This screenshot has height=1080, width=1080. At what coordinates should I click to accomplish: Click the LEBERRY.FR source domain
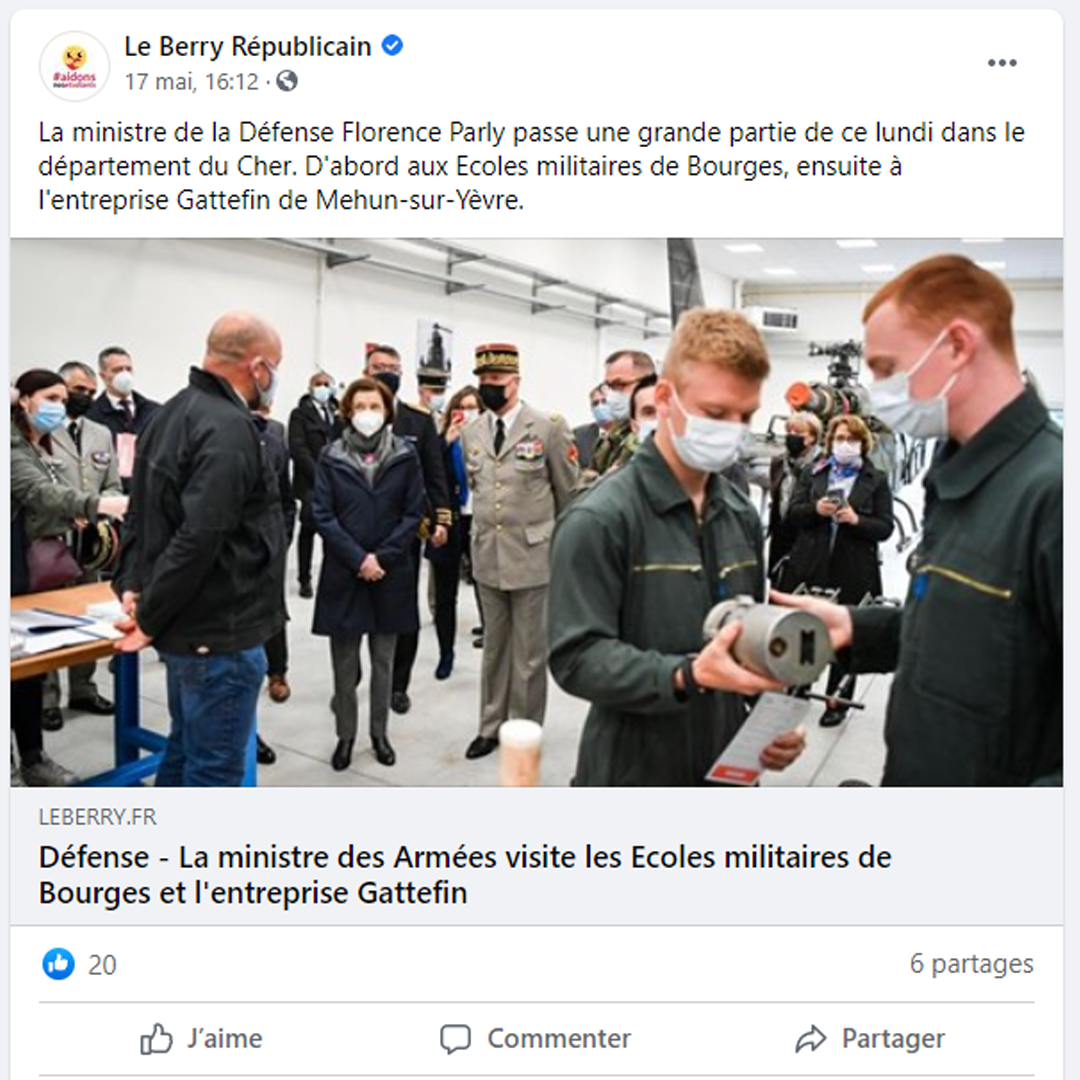(x=98, y=817)
